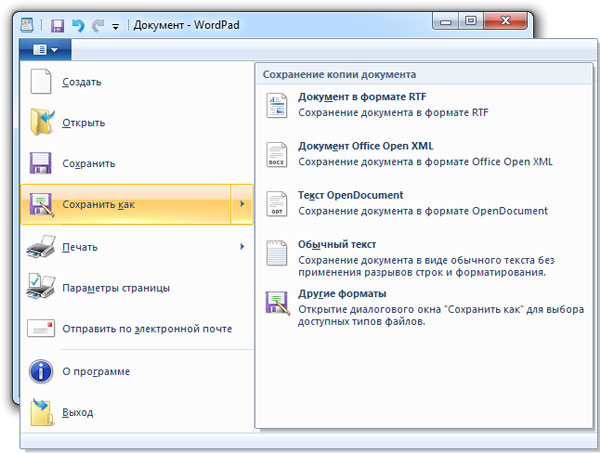This screenshot has height=453, width=600.
Task: Click the RTF document icon
Action: point(277,106)
